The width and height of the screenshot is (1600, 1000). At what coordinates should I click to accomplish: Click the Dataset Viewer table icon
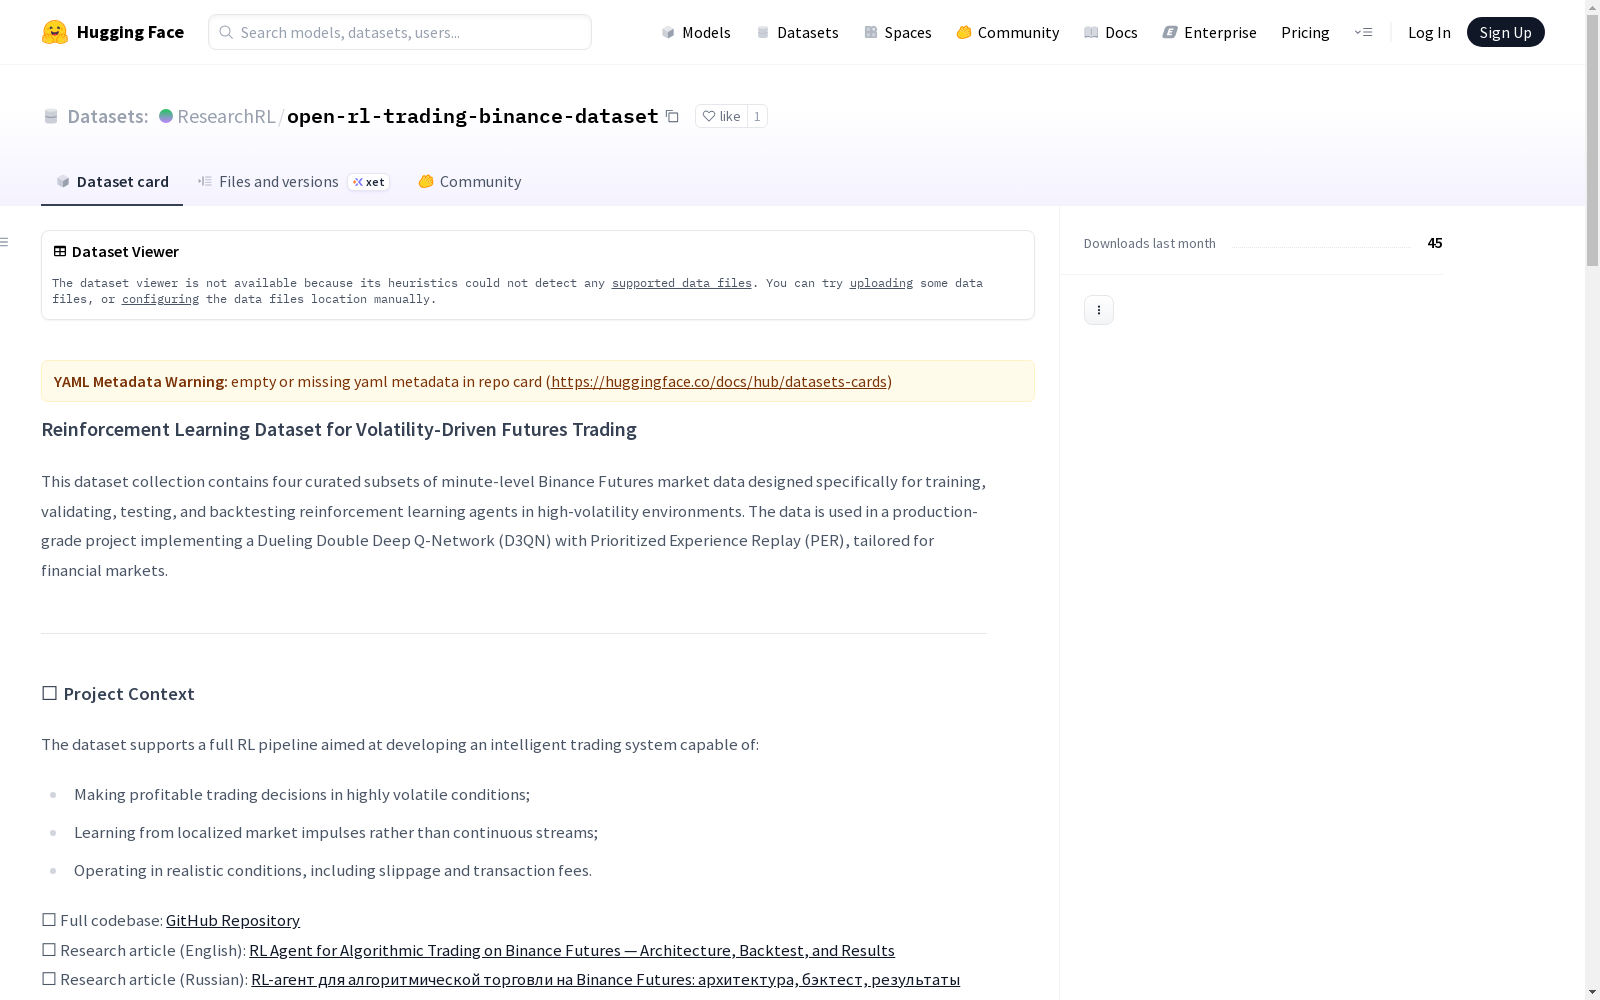point(60,251)
